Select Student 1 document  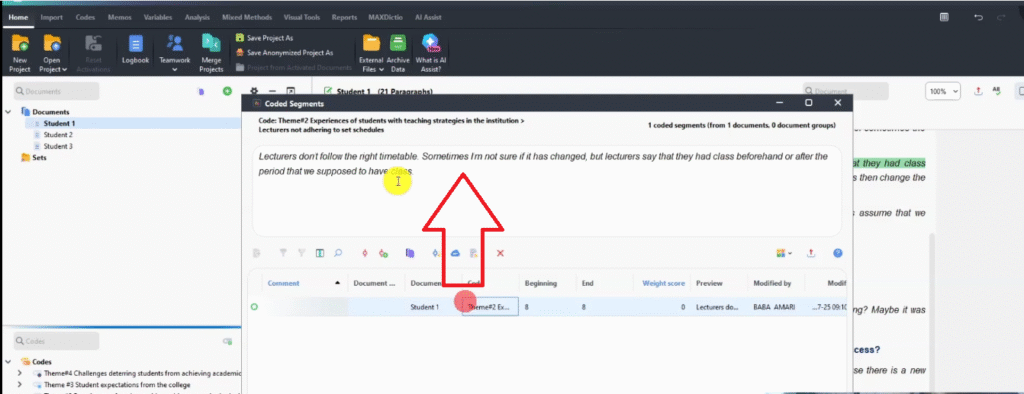(59, 123)
